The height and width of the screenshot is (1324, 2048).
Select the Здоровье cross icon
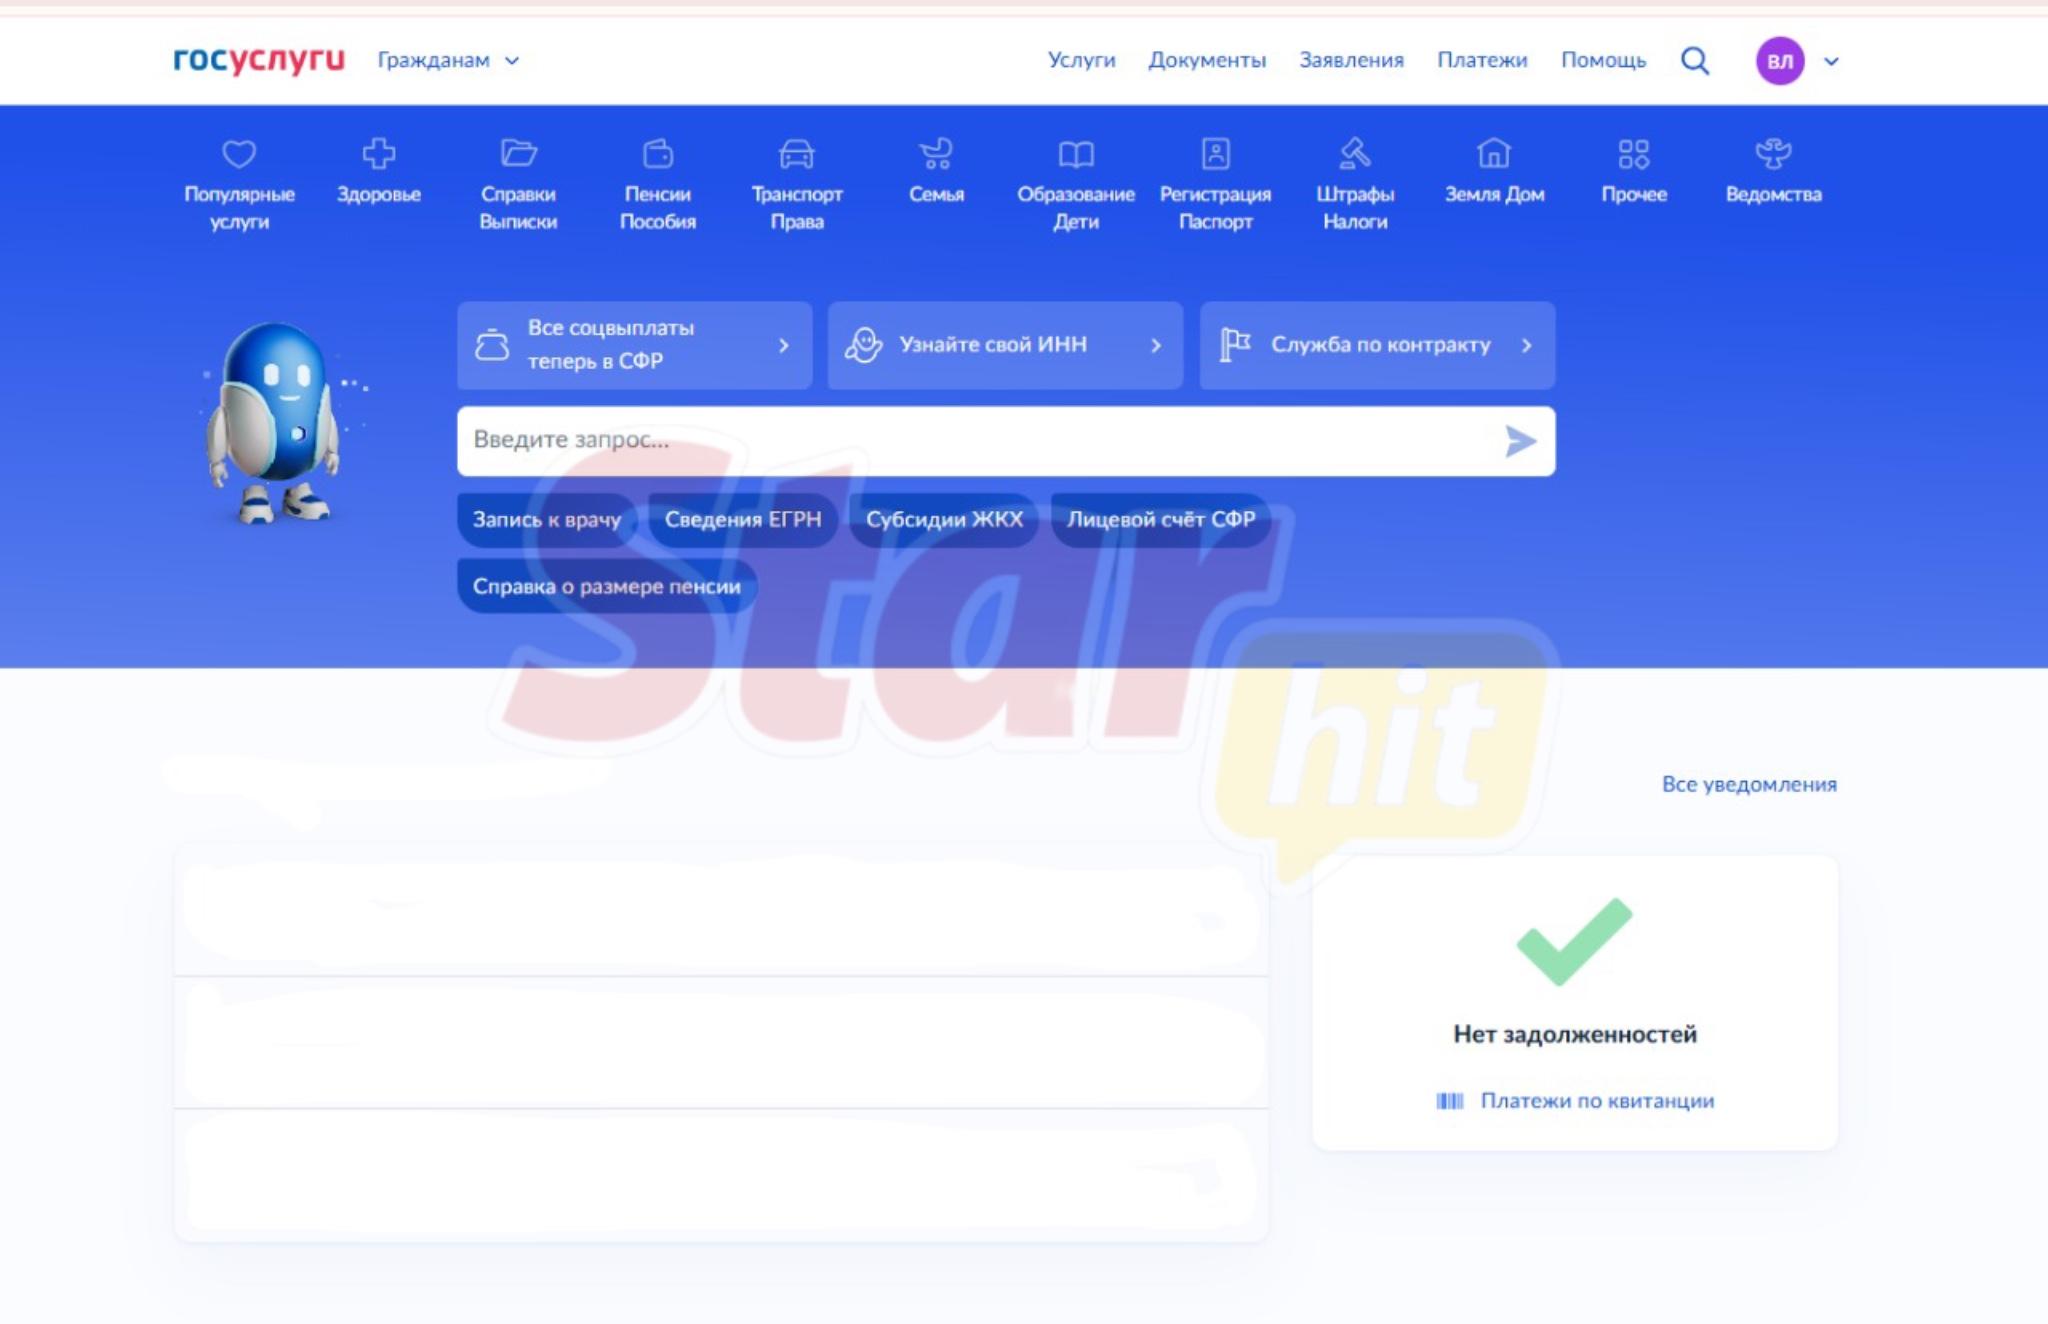coord(379,154)
